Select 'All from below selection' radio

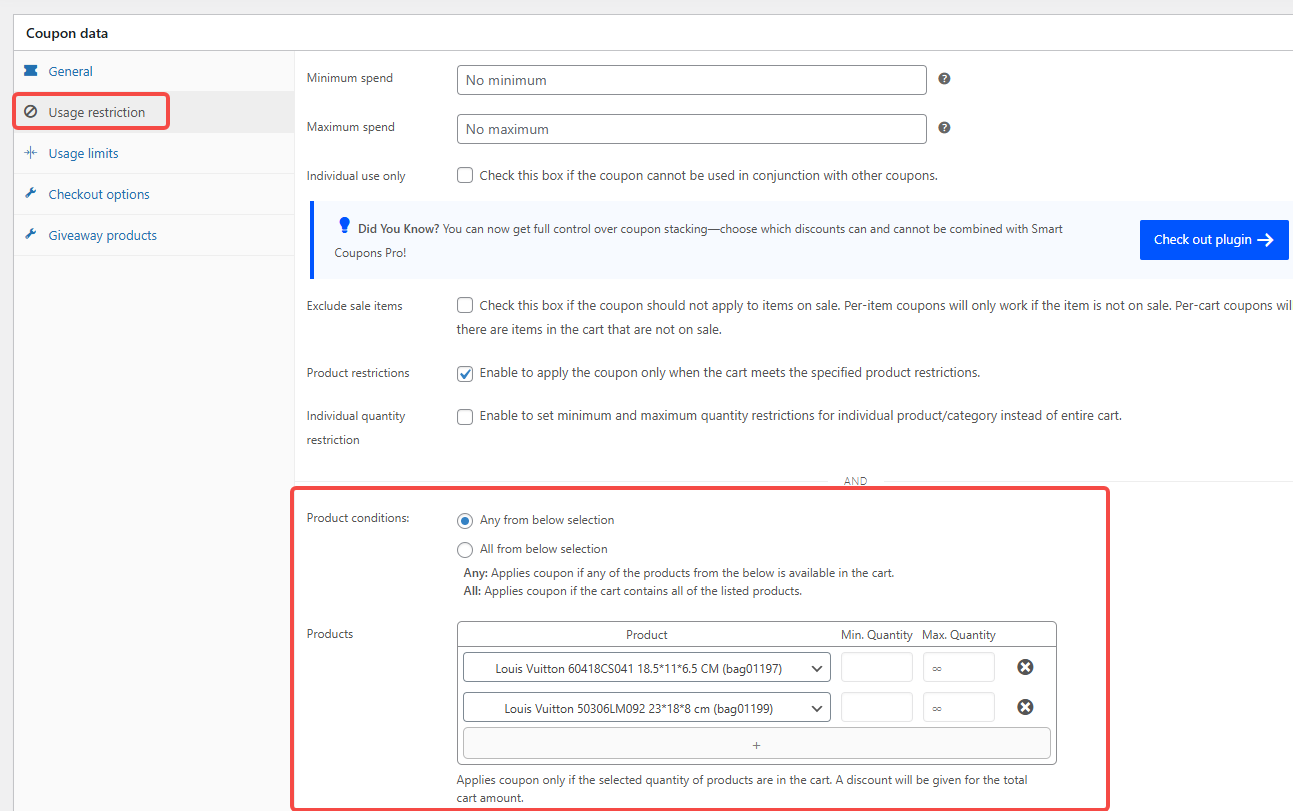tap(465, 549)
